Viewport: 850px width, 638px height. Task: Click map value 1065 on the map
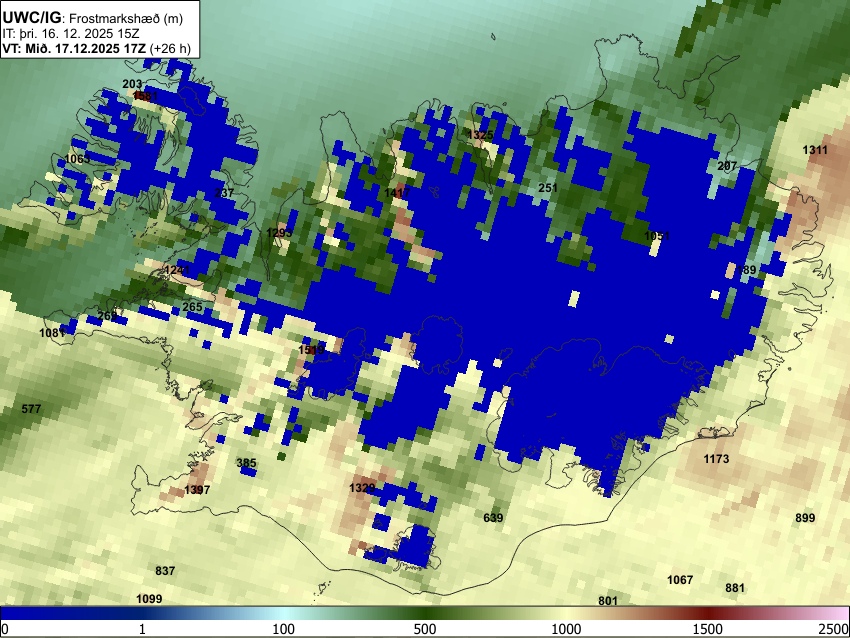[77, 159]
